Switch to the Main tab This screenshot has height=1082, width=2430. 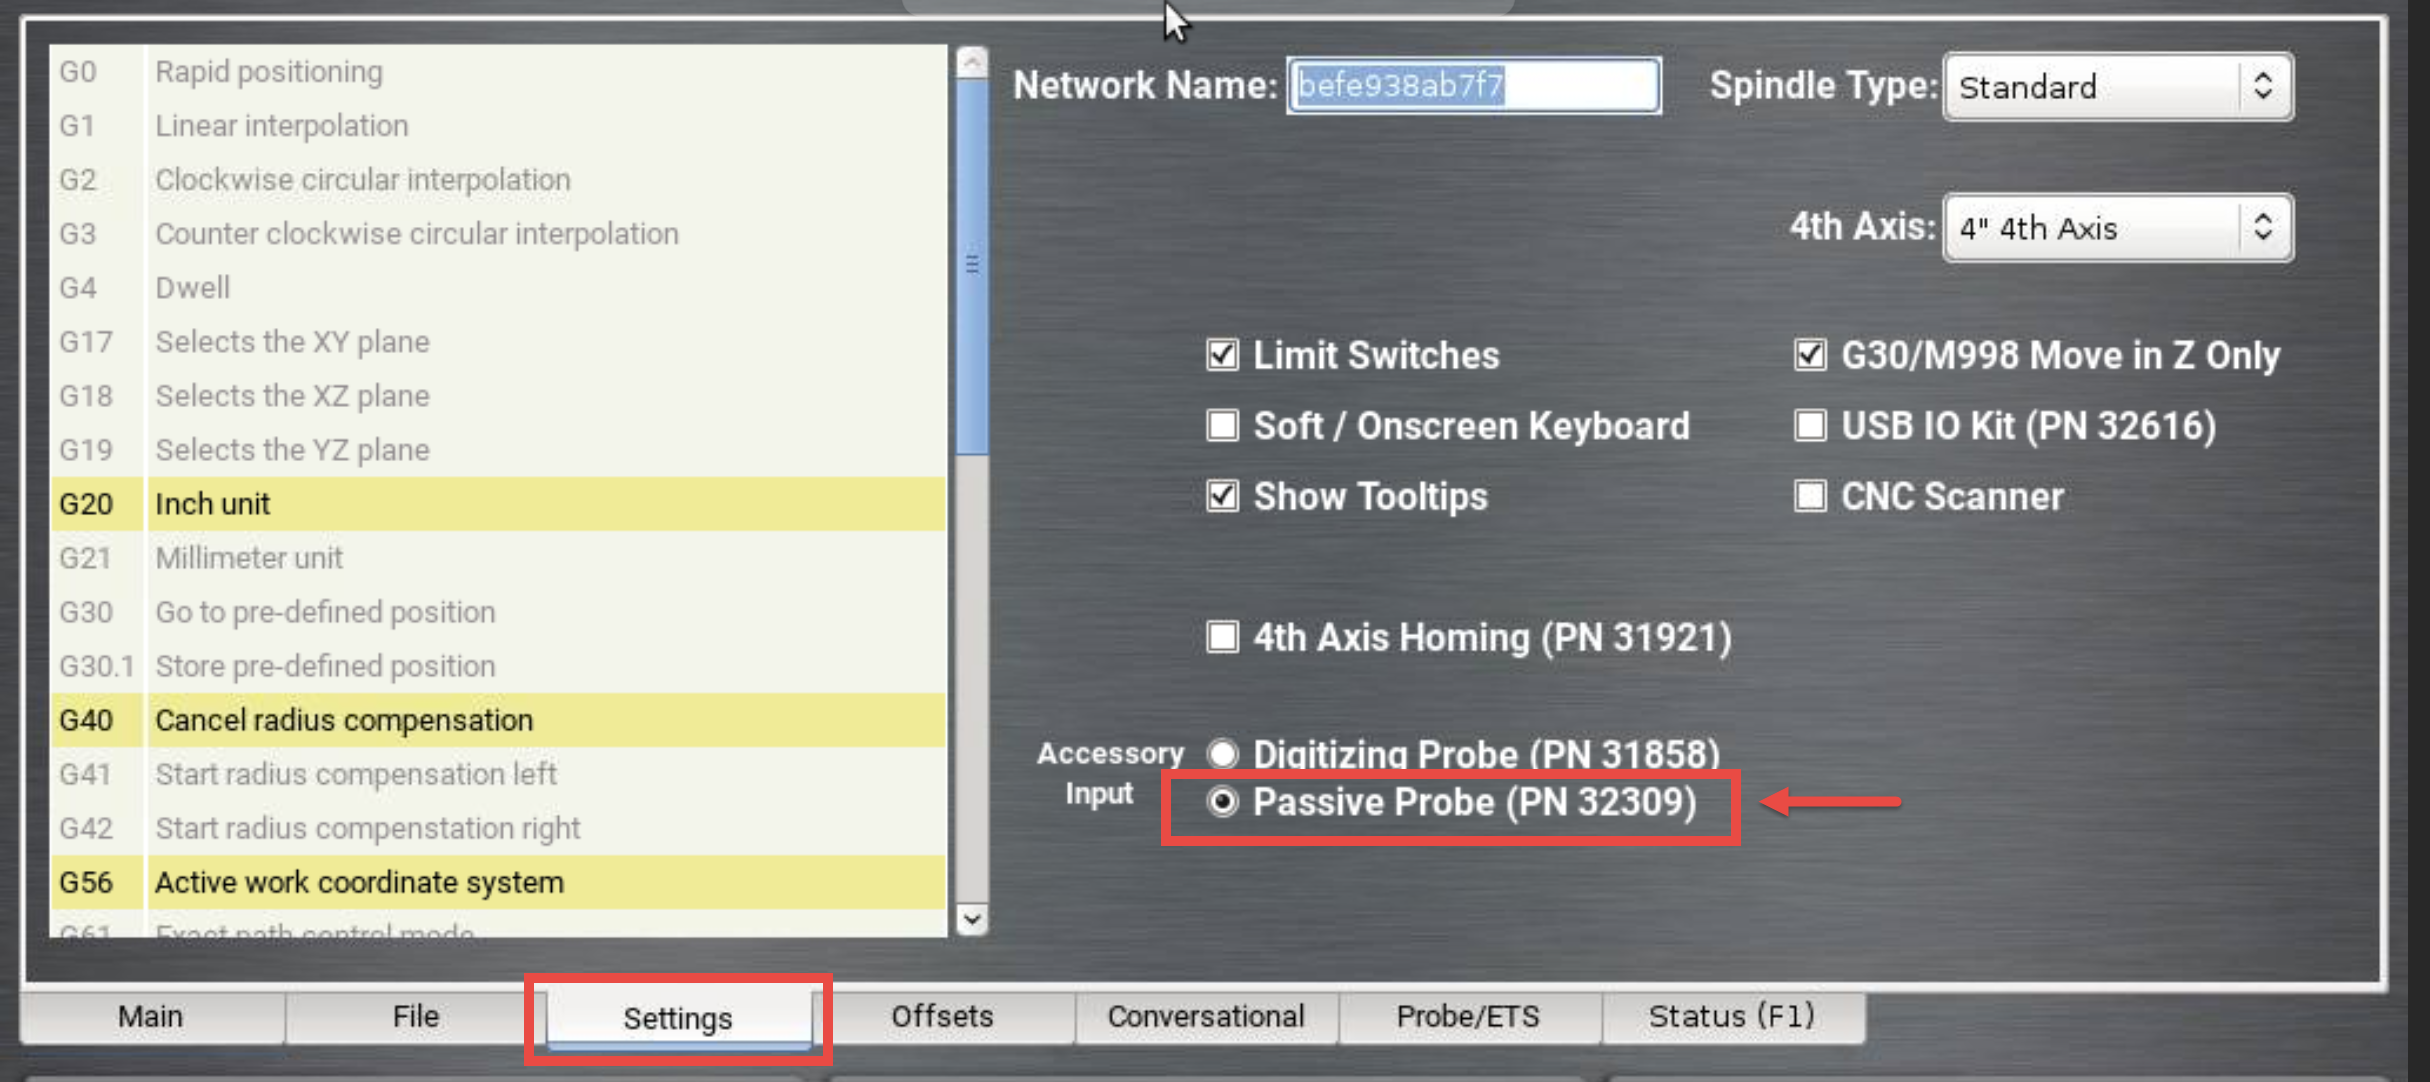pyautogui.click(x=151, y=1017)
